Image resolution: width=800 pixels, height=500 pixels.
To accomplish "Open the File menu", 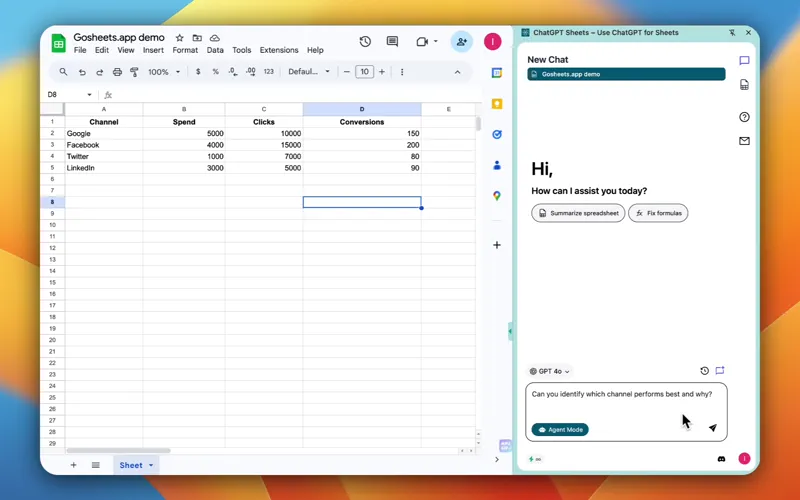I will [x=80, y=50].
